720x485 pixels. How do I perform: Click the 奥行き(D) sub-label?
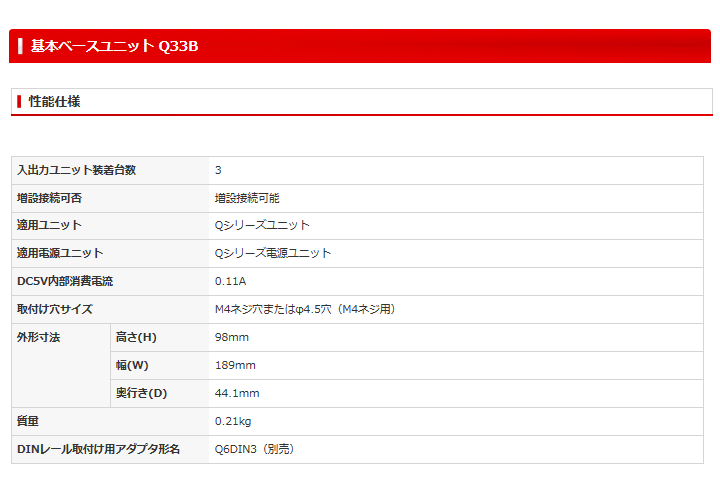coord(141,394)
